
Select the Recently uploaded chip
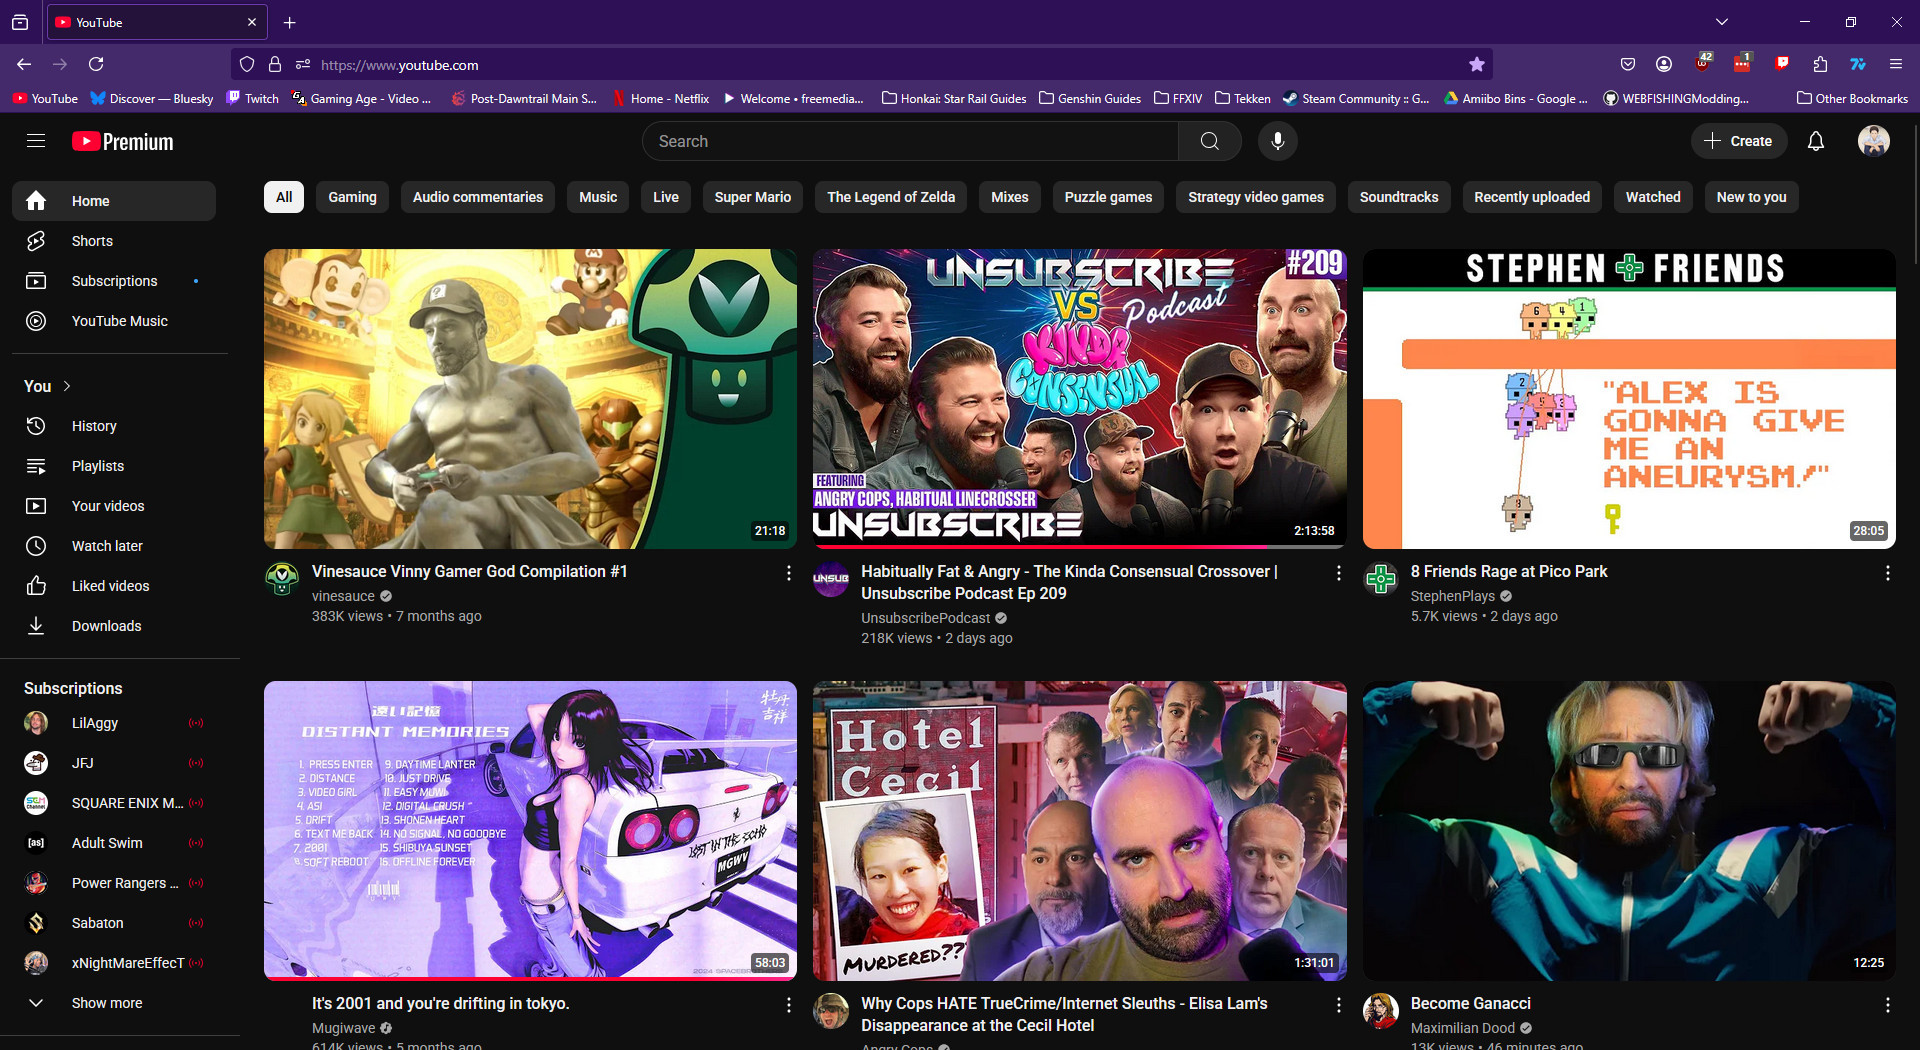(1532, 197)
